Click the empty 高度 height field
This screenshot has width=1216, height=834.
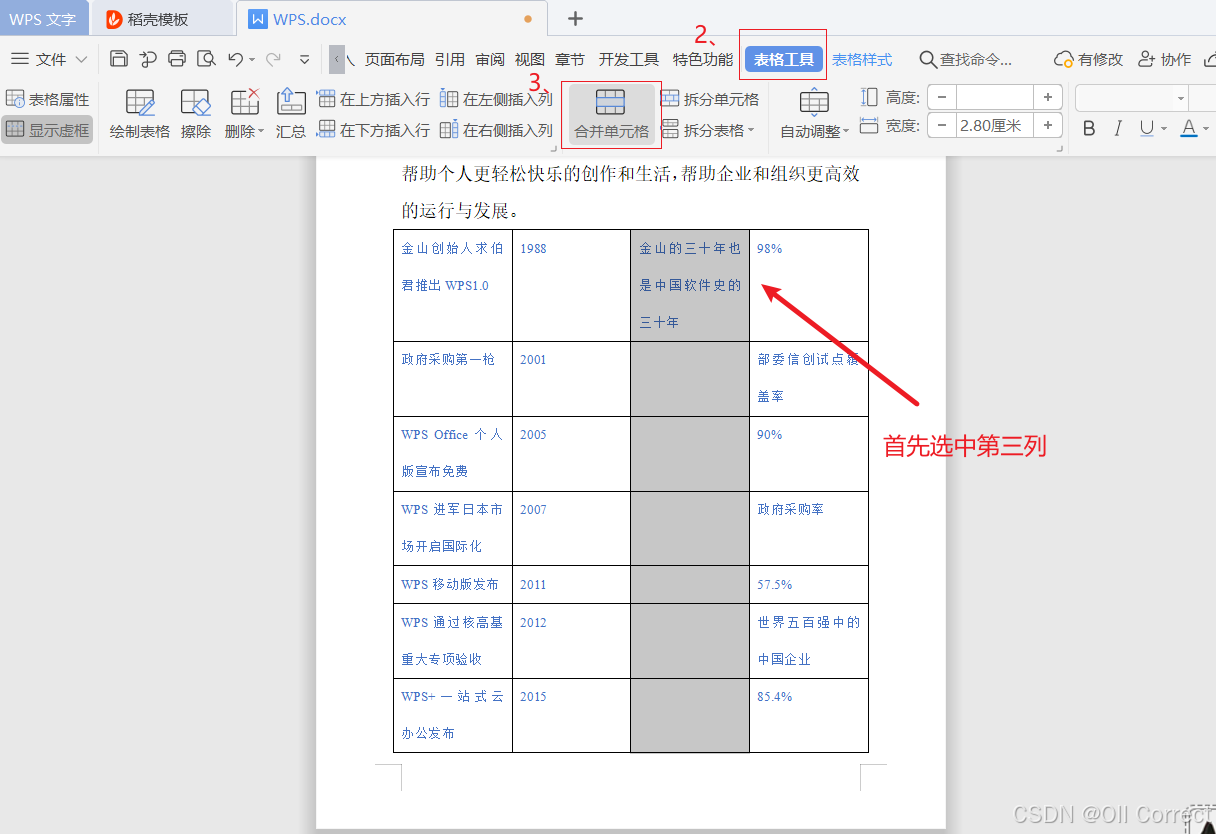click(994, 97)
